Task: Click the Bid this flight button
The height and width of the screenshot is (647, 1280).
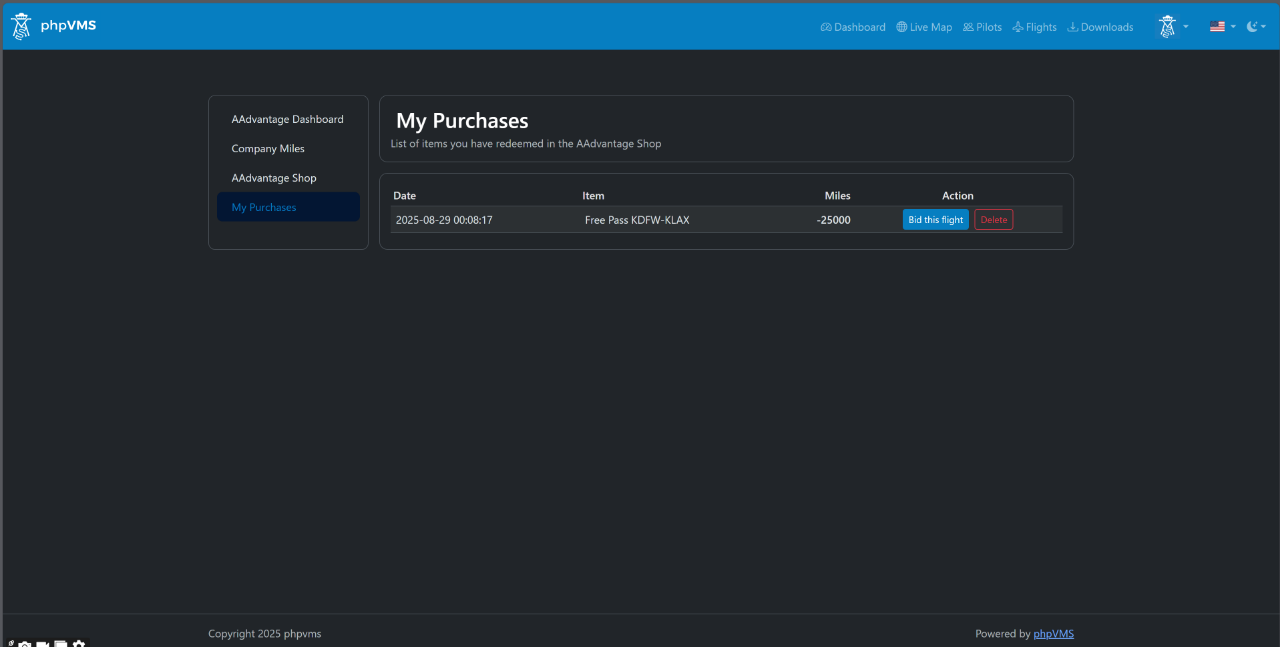Action: pos(935,220)
